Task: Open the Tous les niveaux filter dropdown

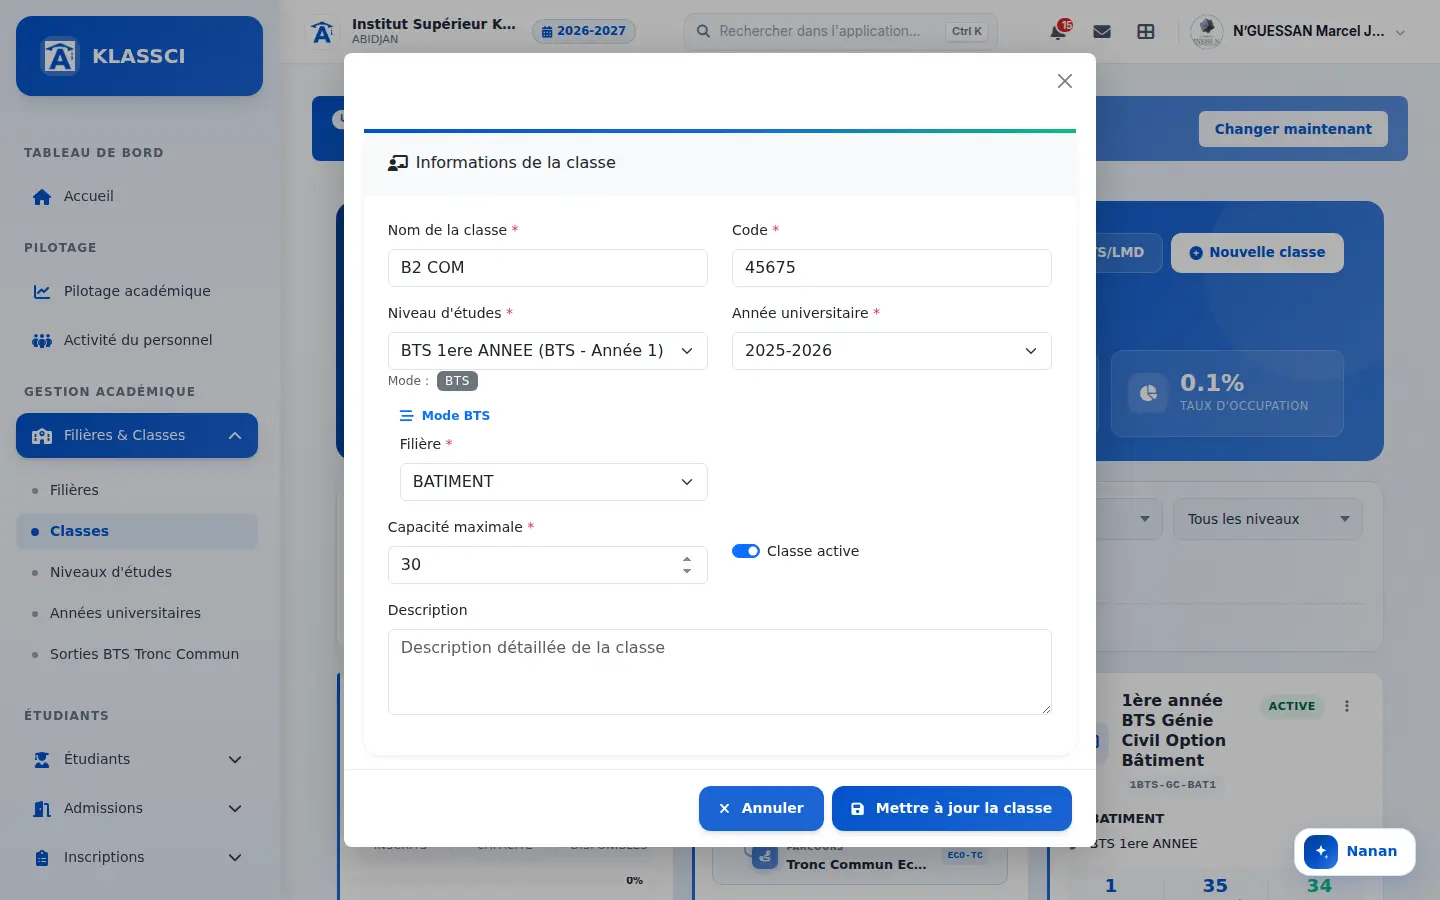Action: point(1268,519)
